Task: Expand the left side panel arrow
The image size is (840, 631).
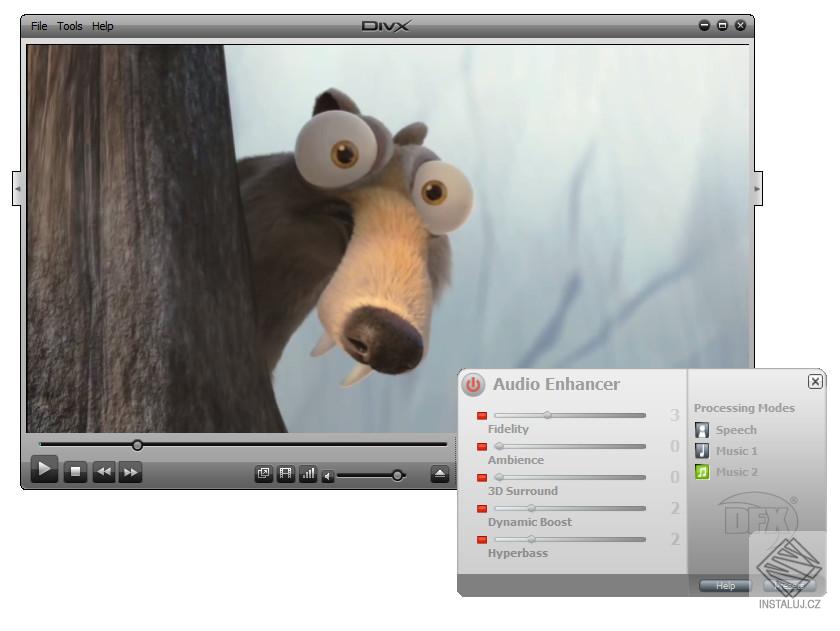Action: tap(17, 189)
